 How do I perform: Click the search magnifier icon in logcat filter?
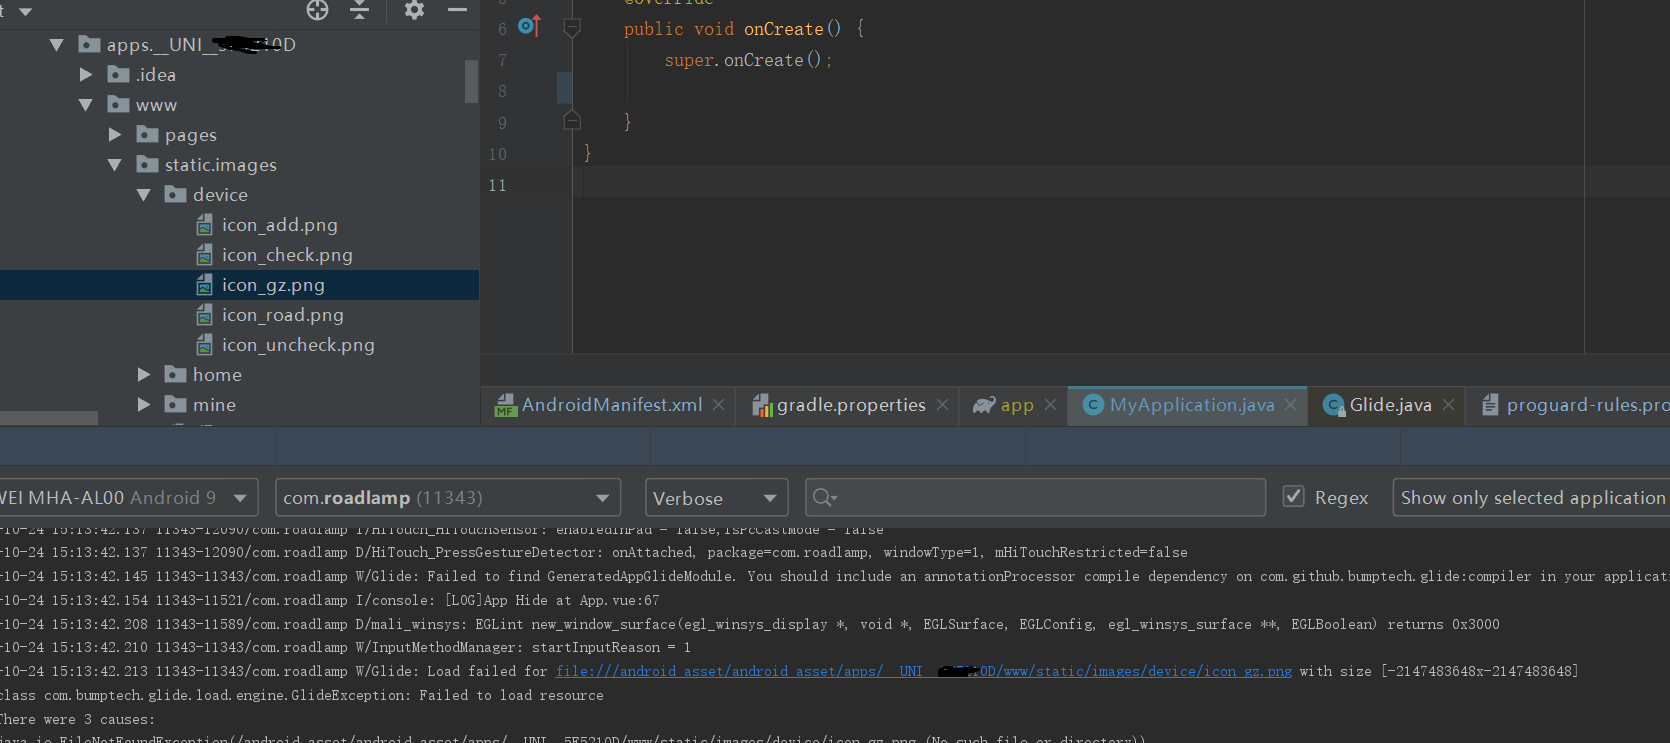click(x=824, y=497)
